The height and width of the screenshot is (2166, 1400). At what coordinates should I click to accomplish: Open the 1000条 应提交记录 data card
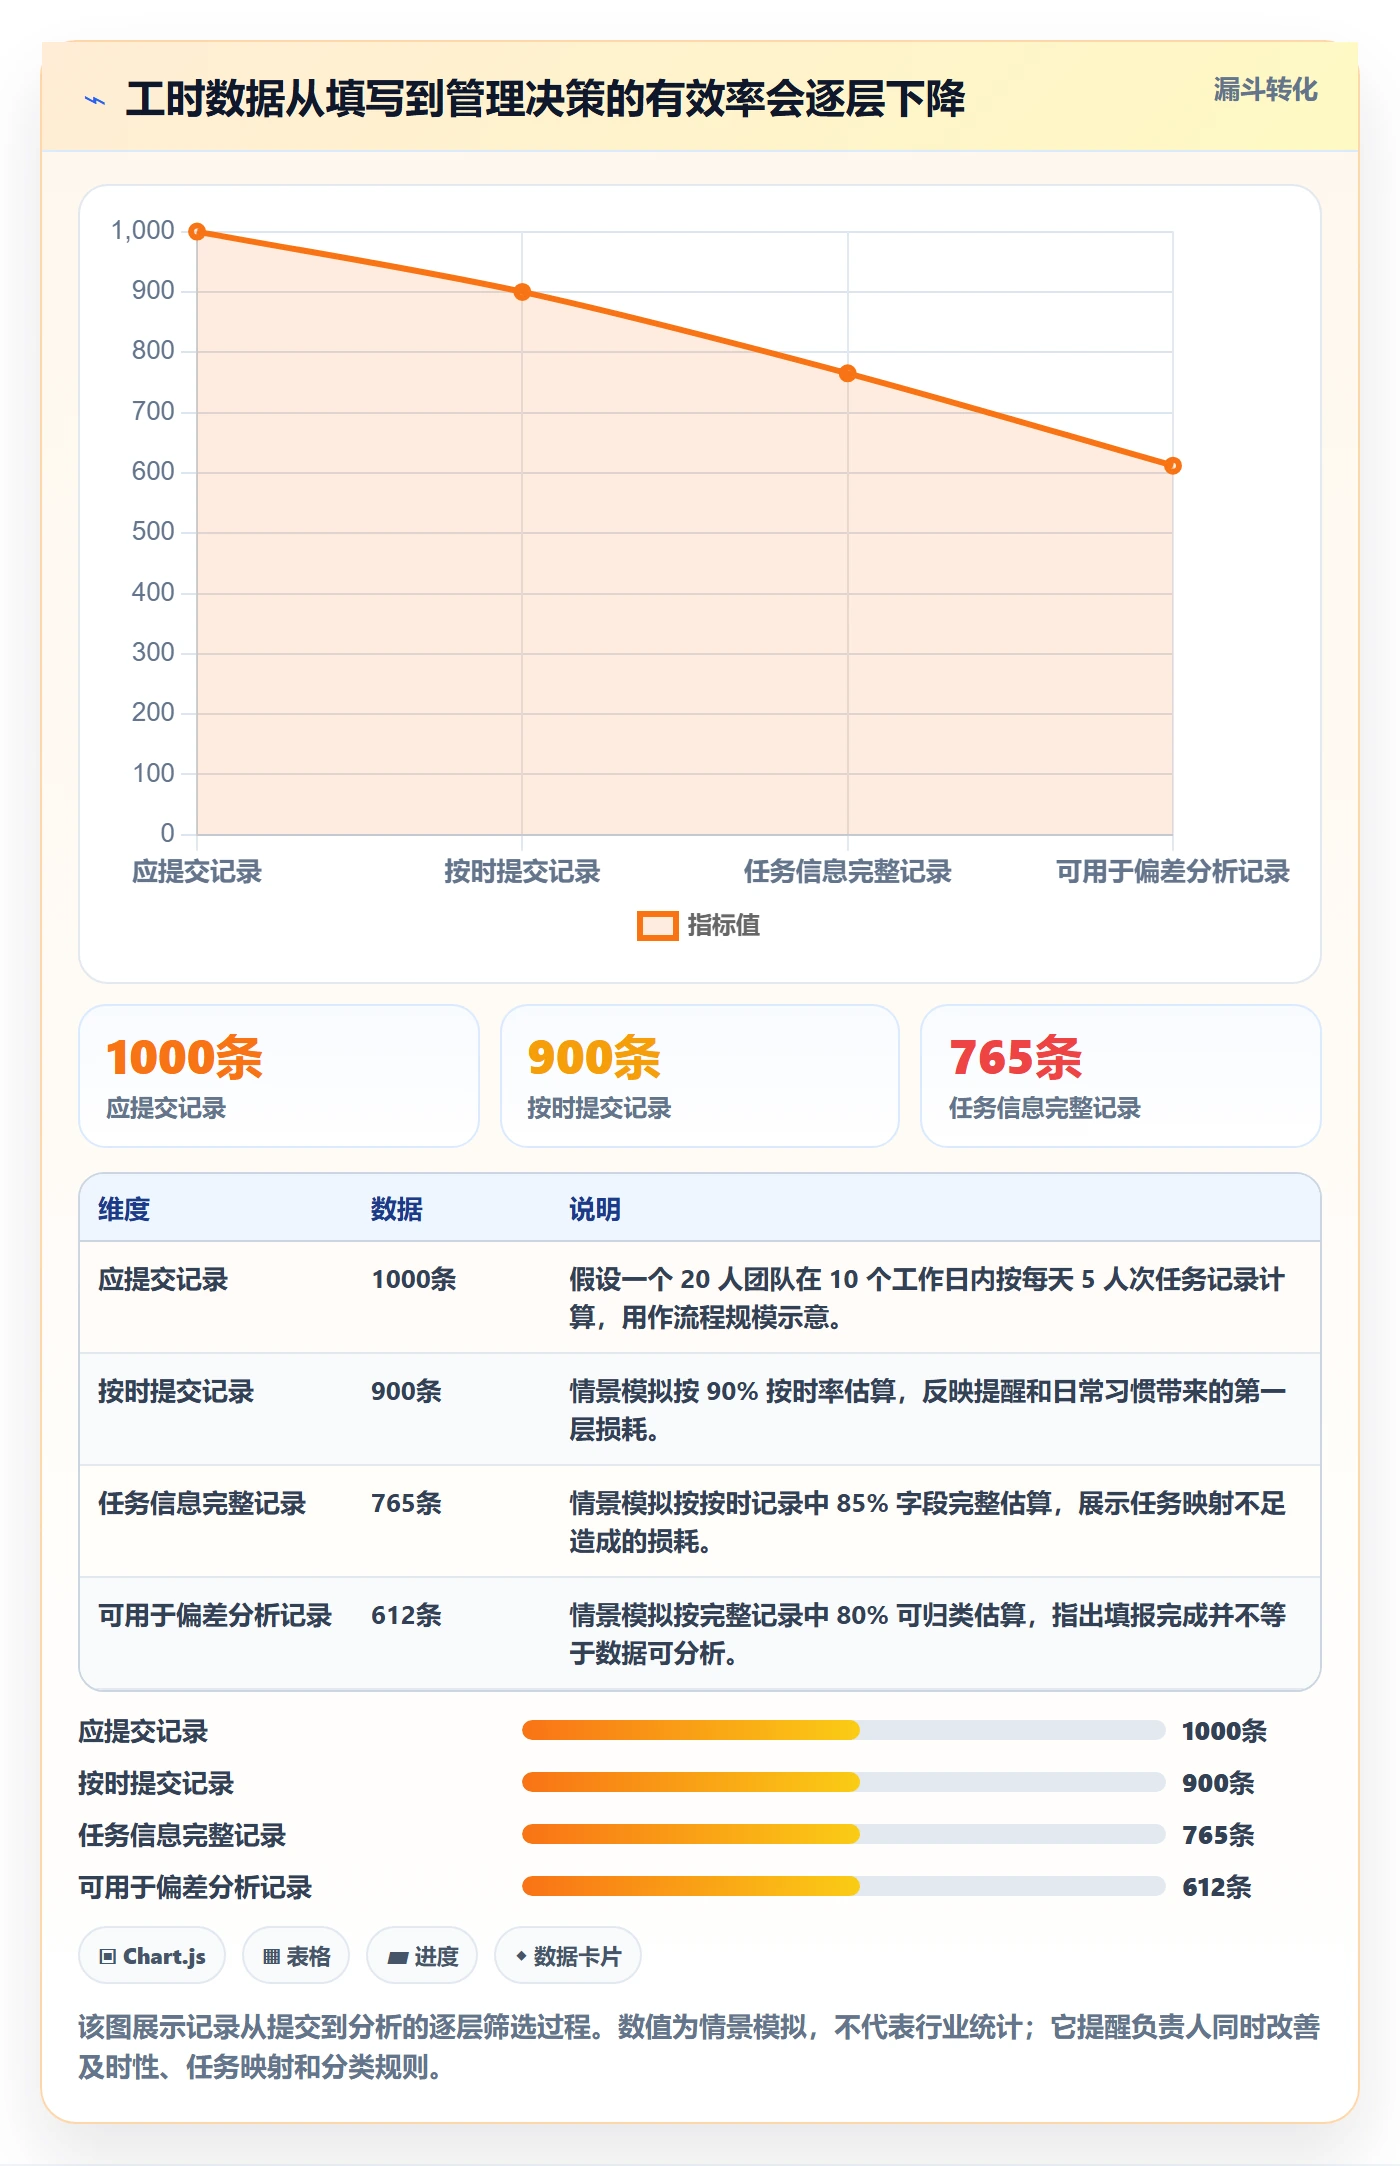tap(279, 1076)
